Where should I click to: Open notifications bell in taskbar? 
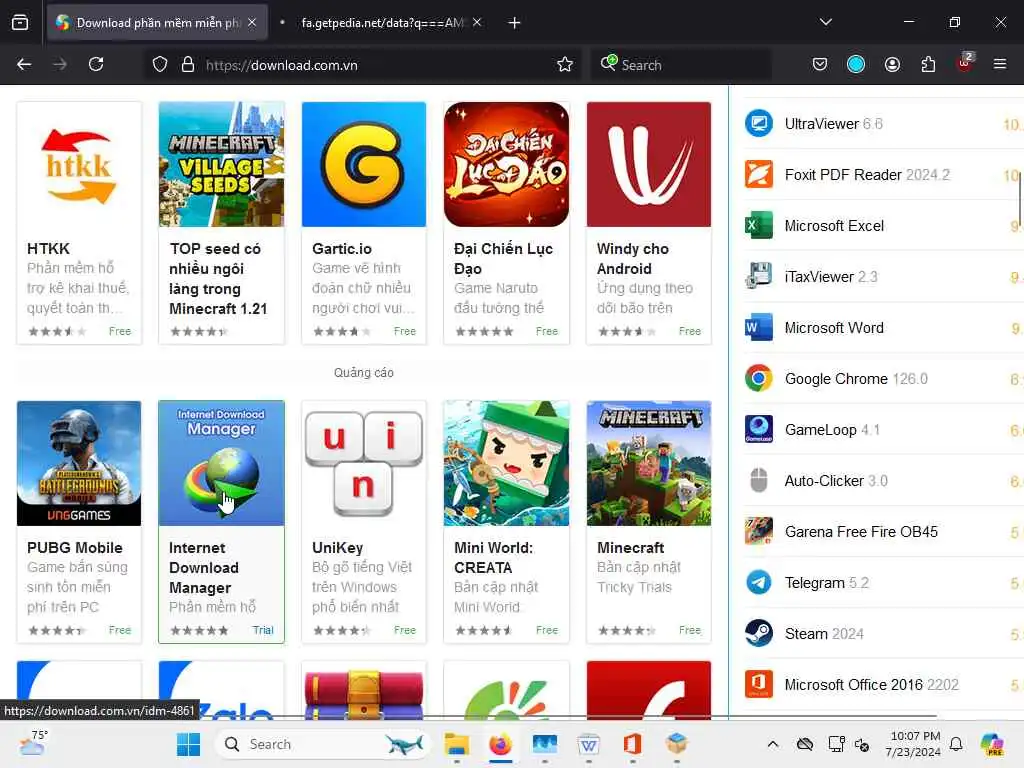pos(956,744)
